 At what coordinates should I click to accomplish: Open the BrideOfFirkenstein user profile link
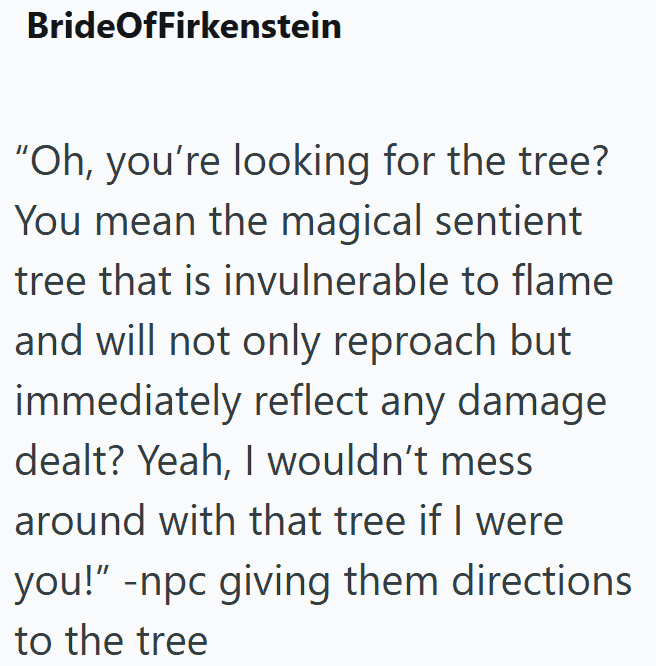point(184,26)
